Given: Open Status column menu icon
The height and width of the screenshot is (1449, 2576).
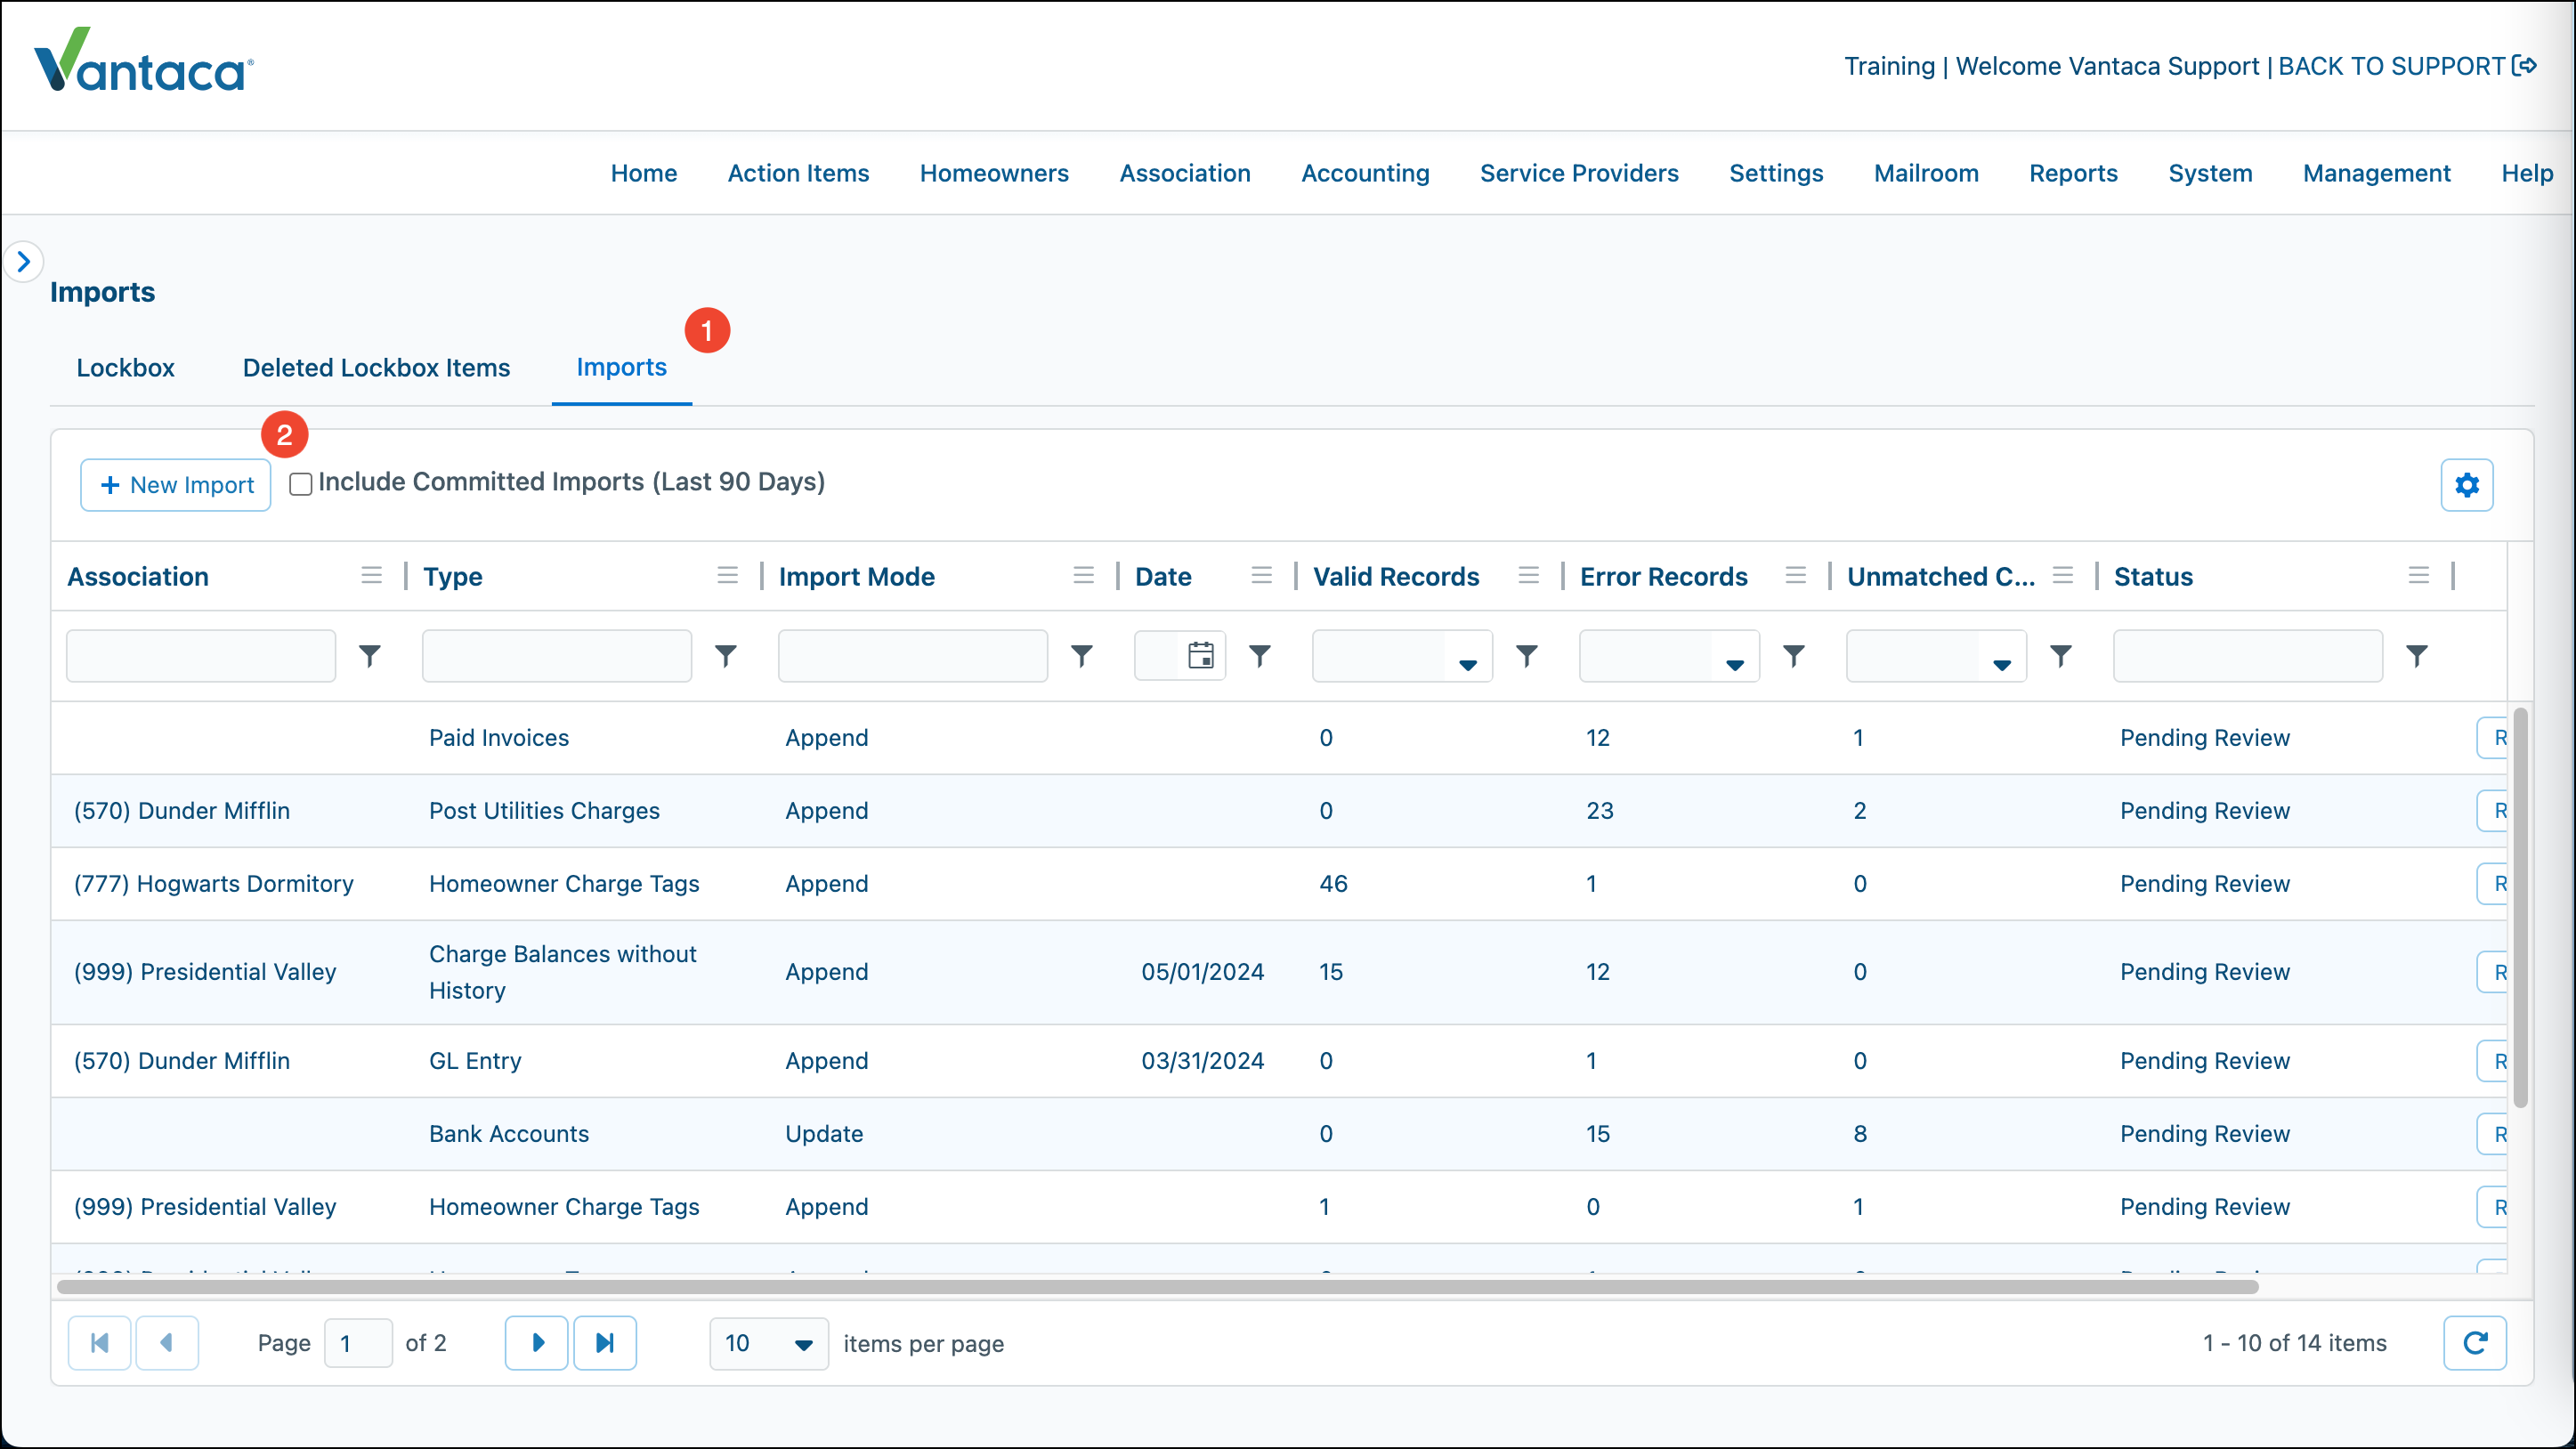Looking at the screenshot, I should (x=2418, y=575).
